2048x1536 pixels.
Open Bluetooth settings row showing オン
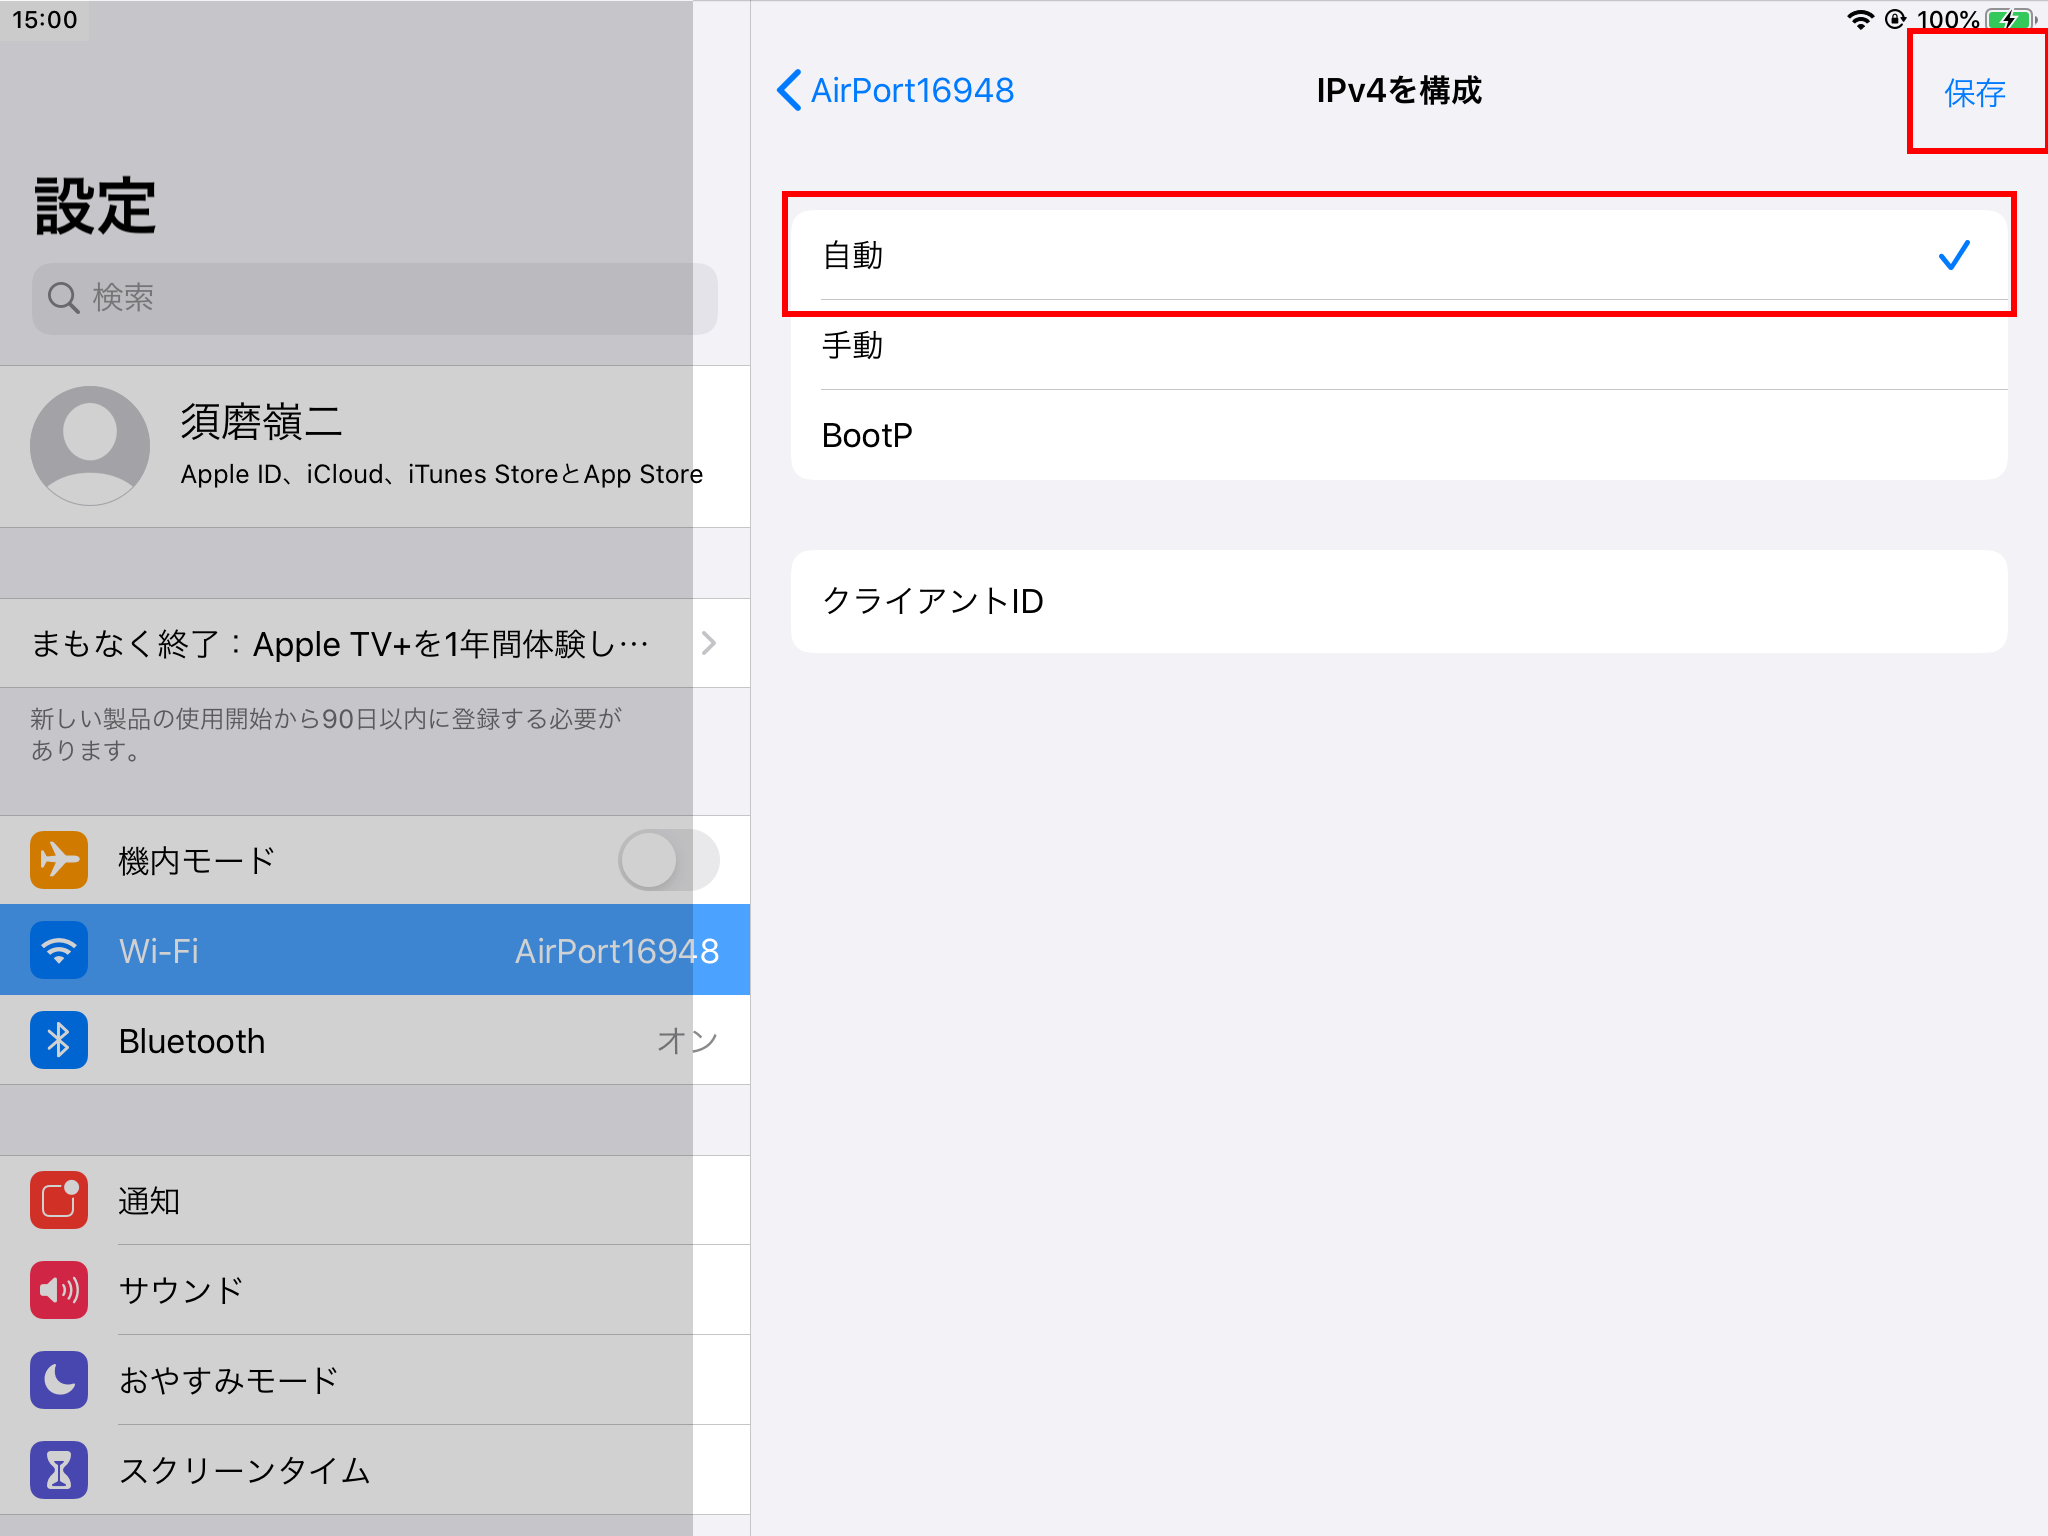coord(400,1040)
